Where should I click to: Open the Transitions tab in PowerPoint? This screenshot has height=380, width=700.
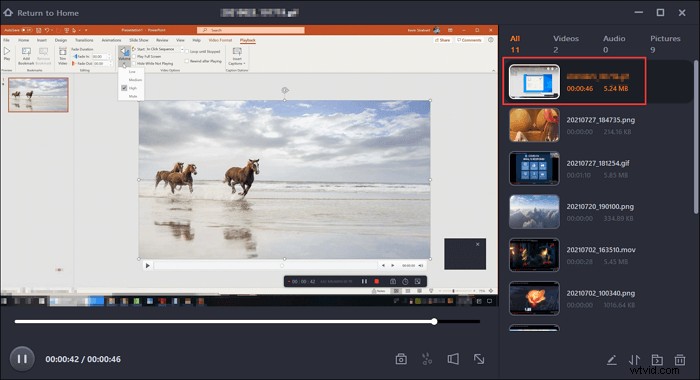tap(84, 40)
